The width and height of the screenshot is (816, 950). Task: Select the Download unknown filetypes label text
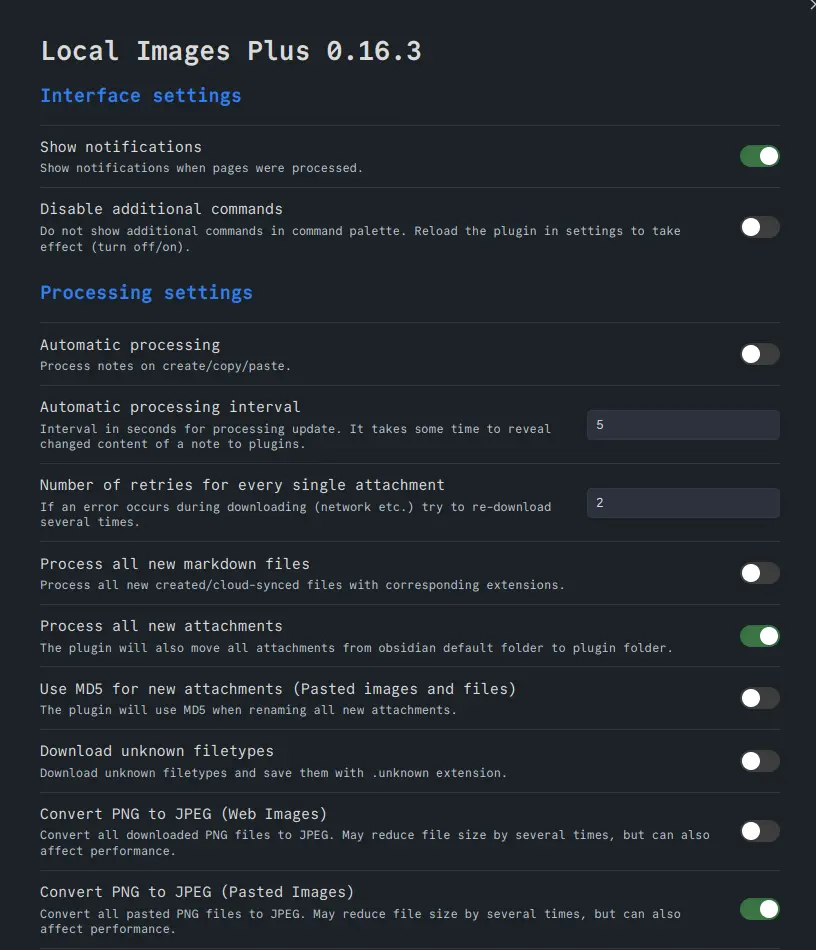click(157, 751)
